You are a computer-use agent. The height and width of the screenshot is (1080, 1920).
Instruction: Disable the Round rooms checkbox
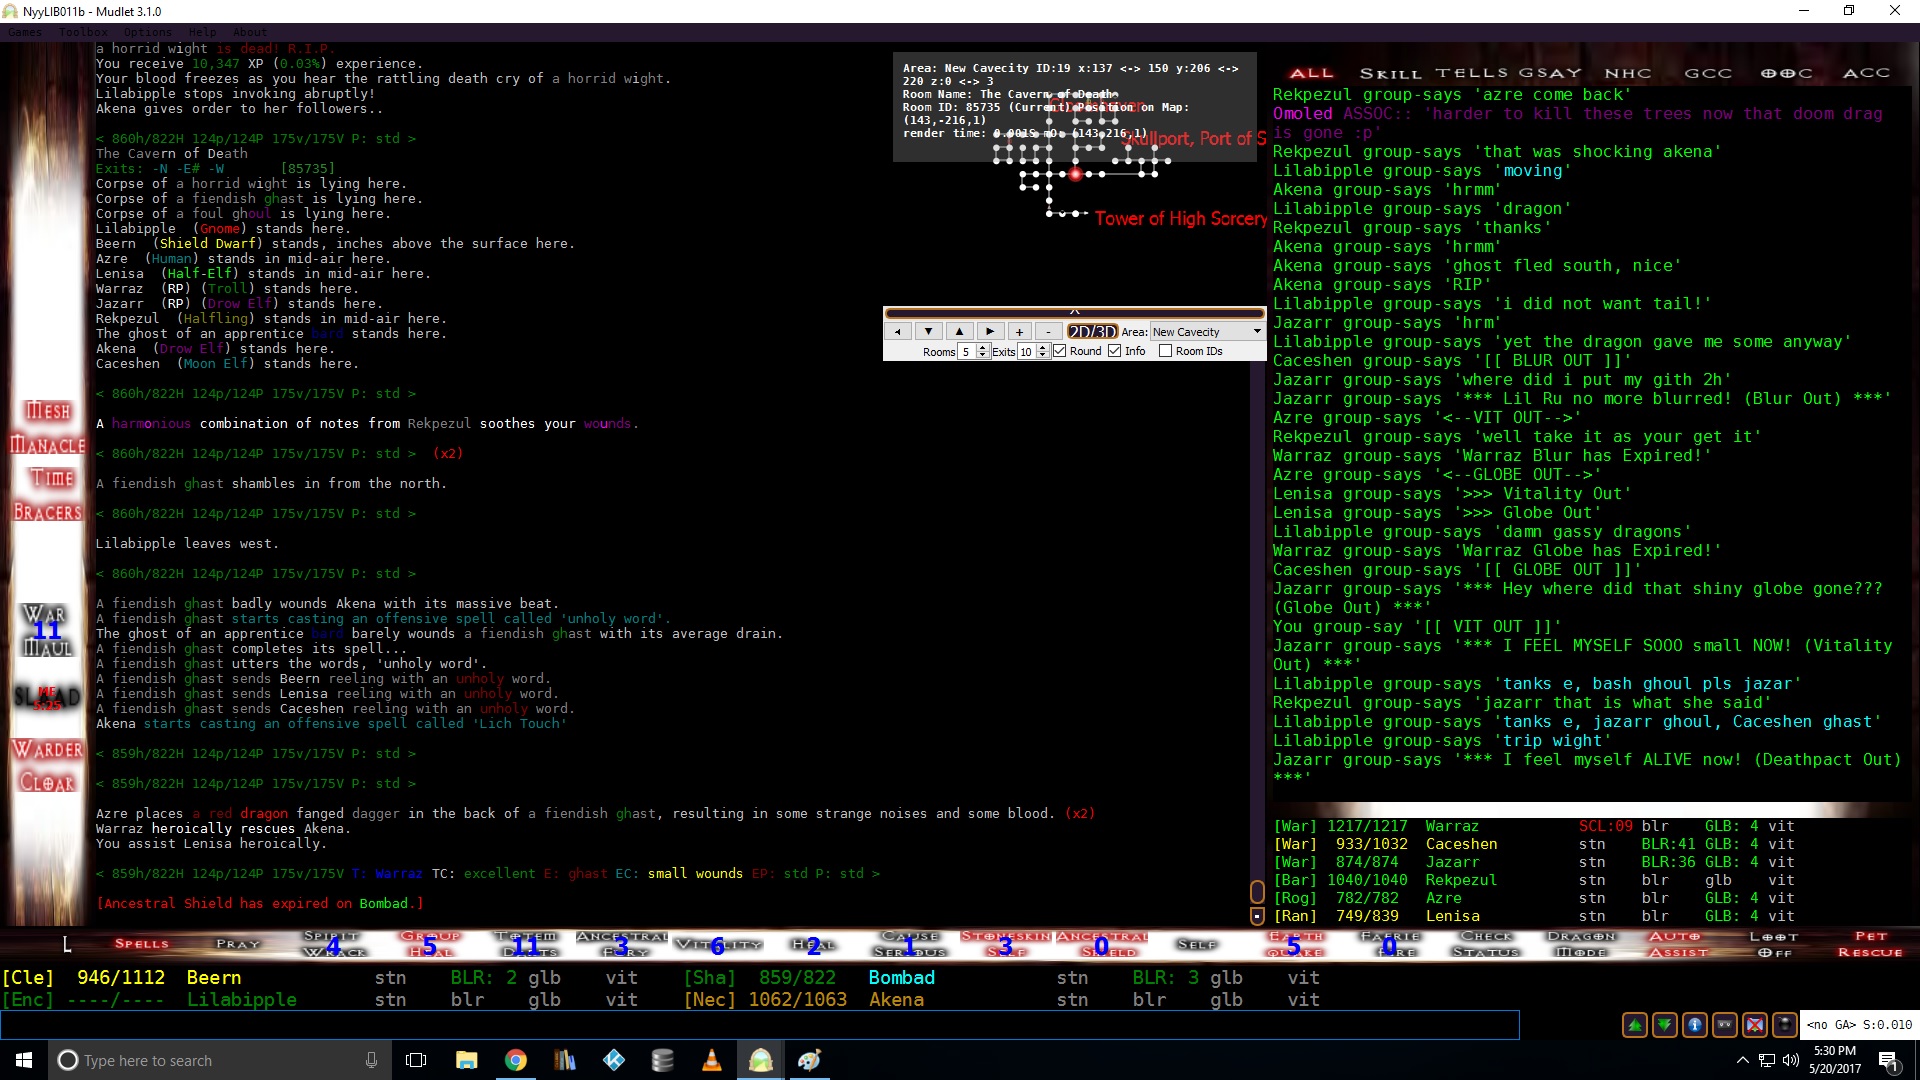[1060, 351]
